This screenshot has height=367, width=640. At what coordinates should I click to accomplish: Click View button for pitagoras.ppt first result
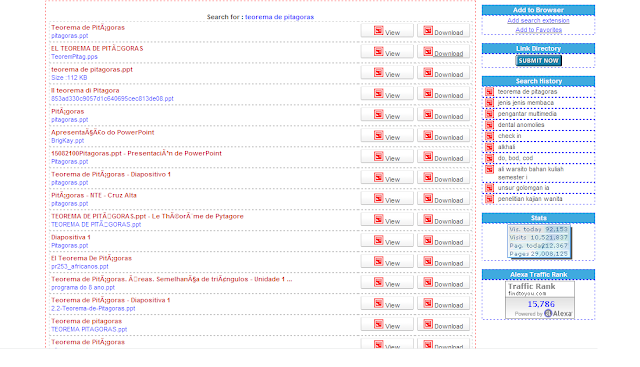[387, 31]
